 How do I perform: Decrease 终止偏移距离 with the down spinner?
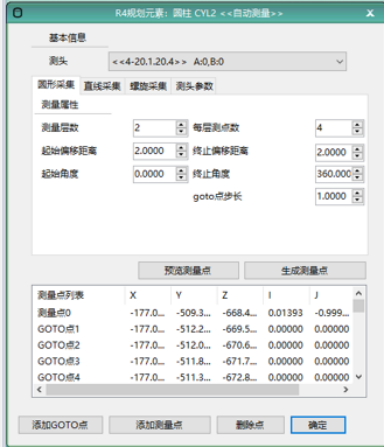[357, 156]
